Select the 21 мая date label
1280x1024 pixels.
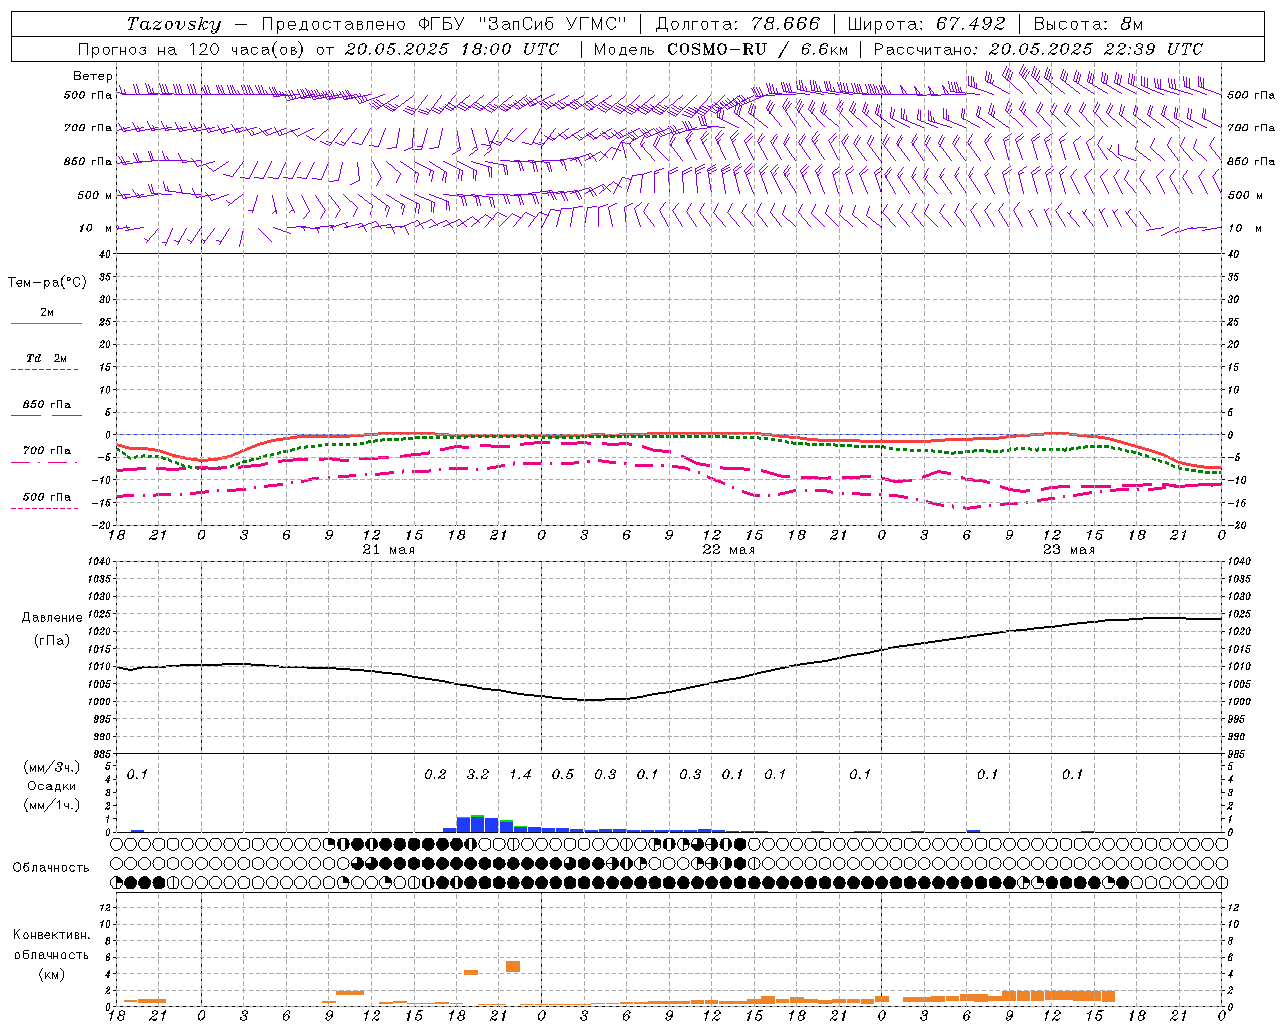(388, 549)
